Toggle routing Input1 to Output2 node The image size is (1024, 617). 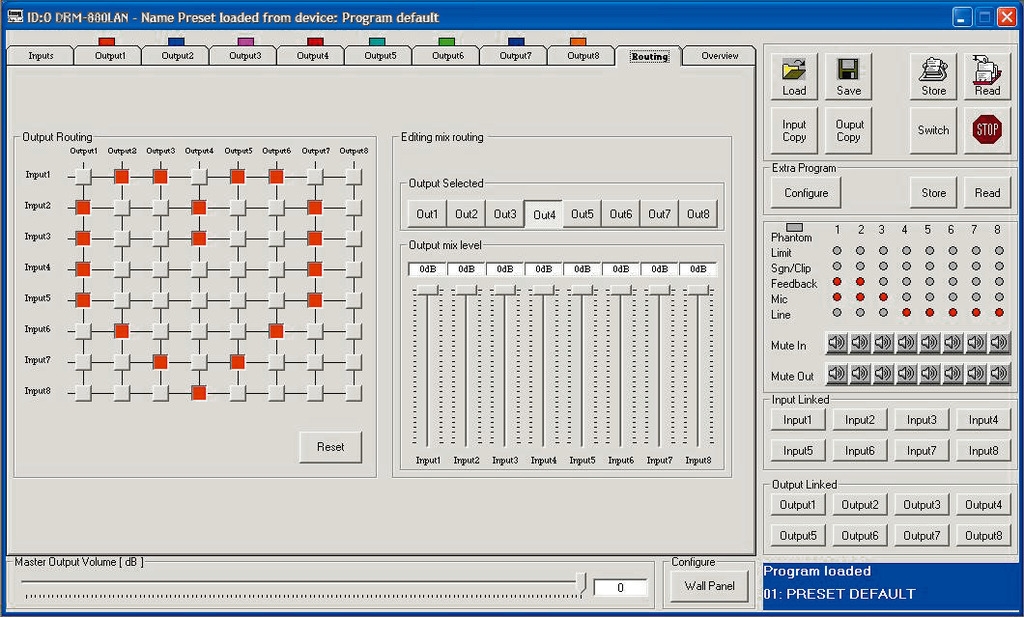[121, 176]
